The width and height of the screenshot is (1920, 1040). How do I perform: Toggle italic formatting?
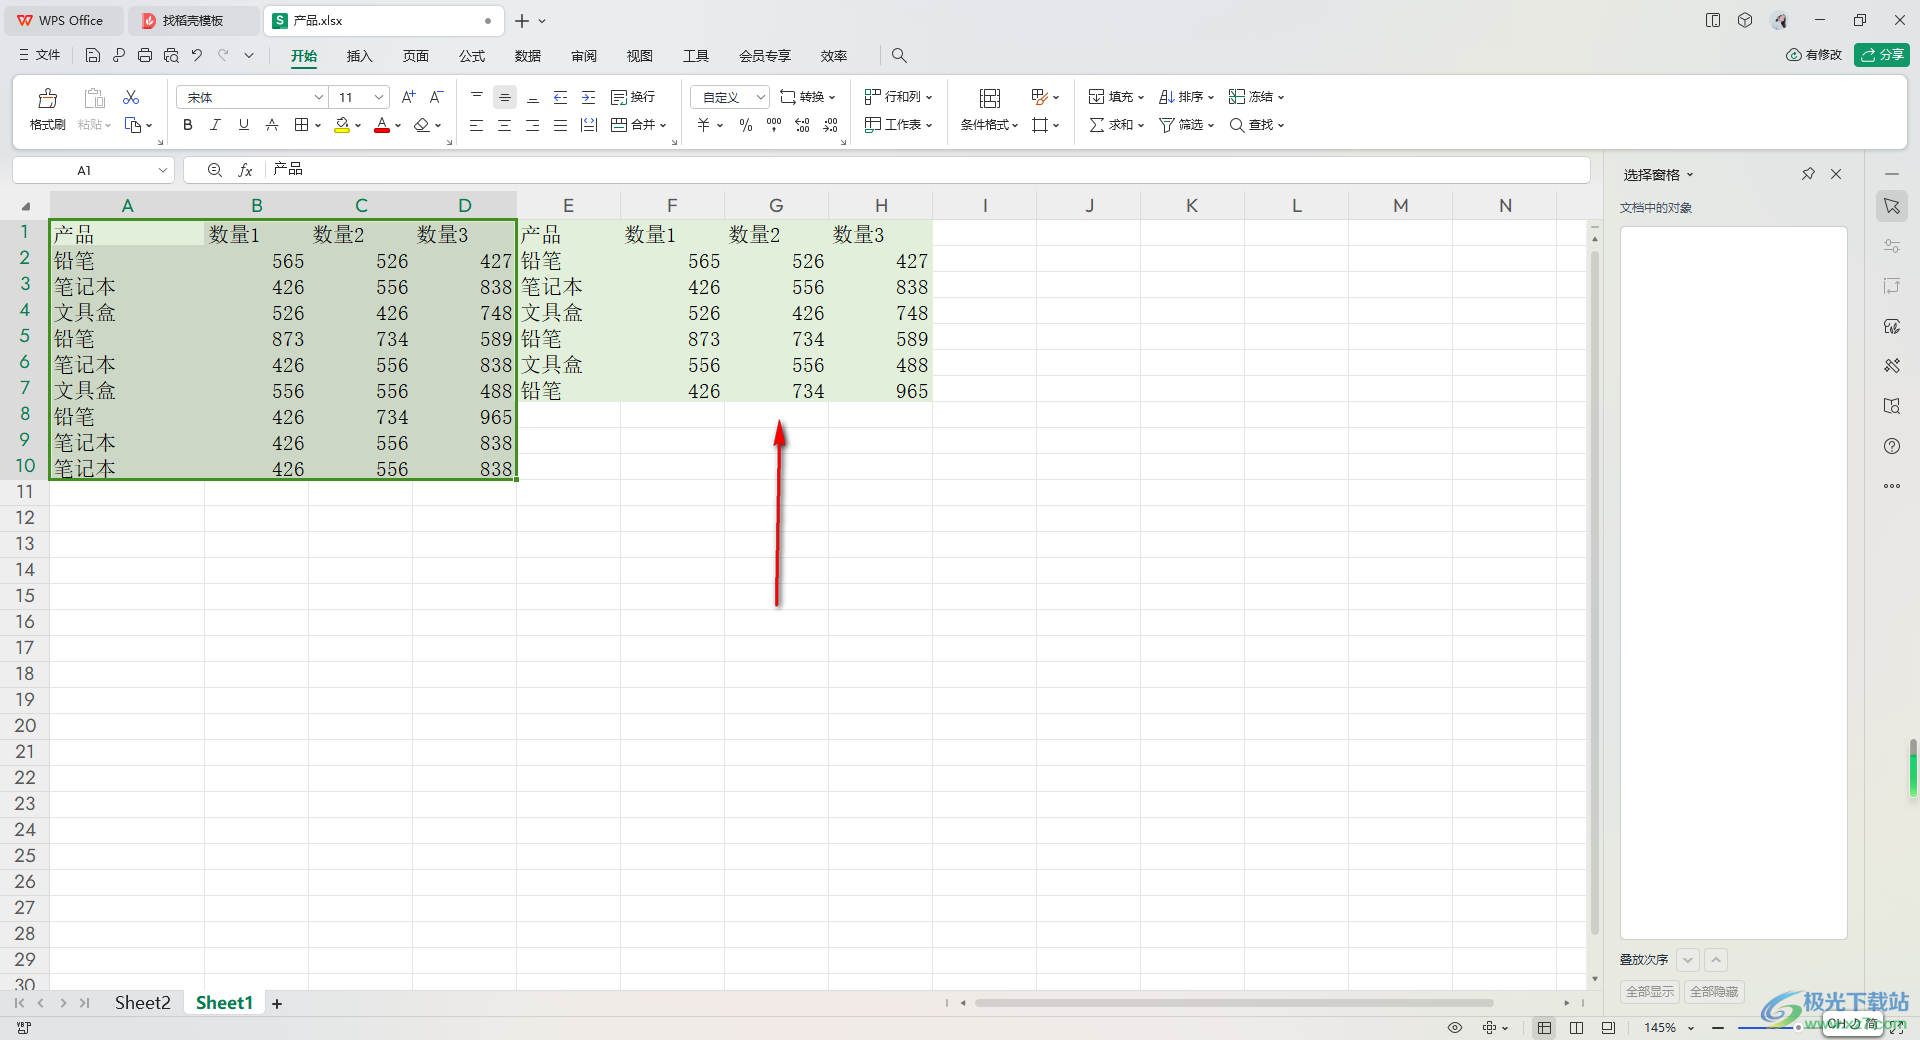pyautogui.click(x=215, y=125)
